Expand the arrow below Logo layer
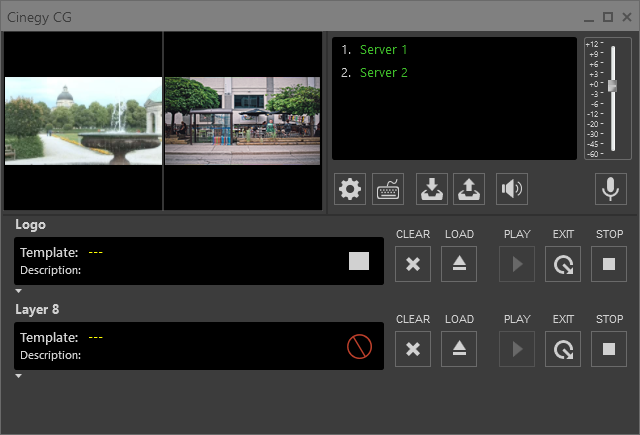 click(18, 291)
